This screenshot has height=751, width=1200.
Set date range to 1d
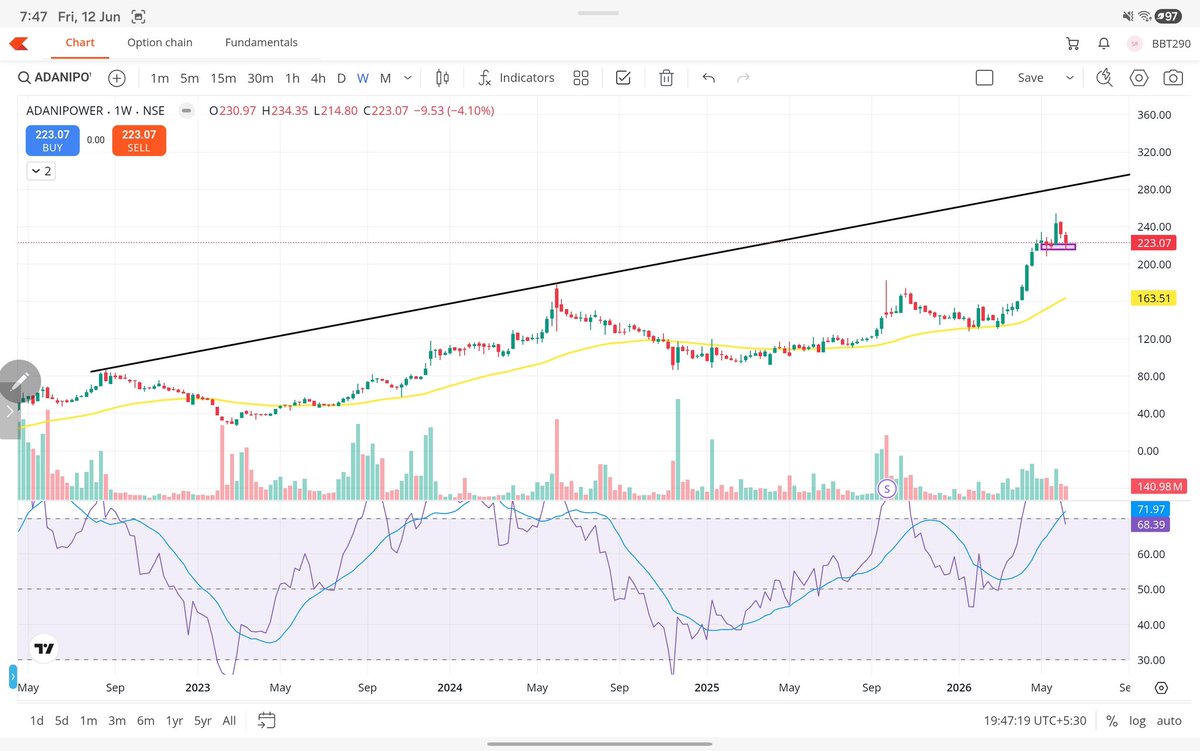point(36,720)
